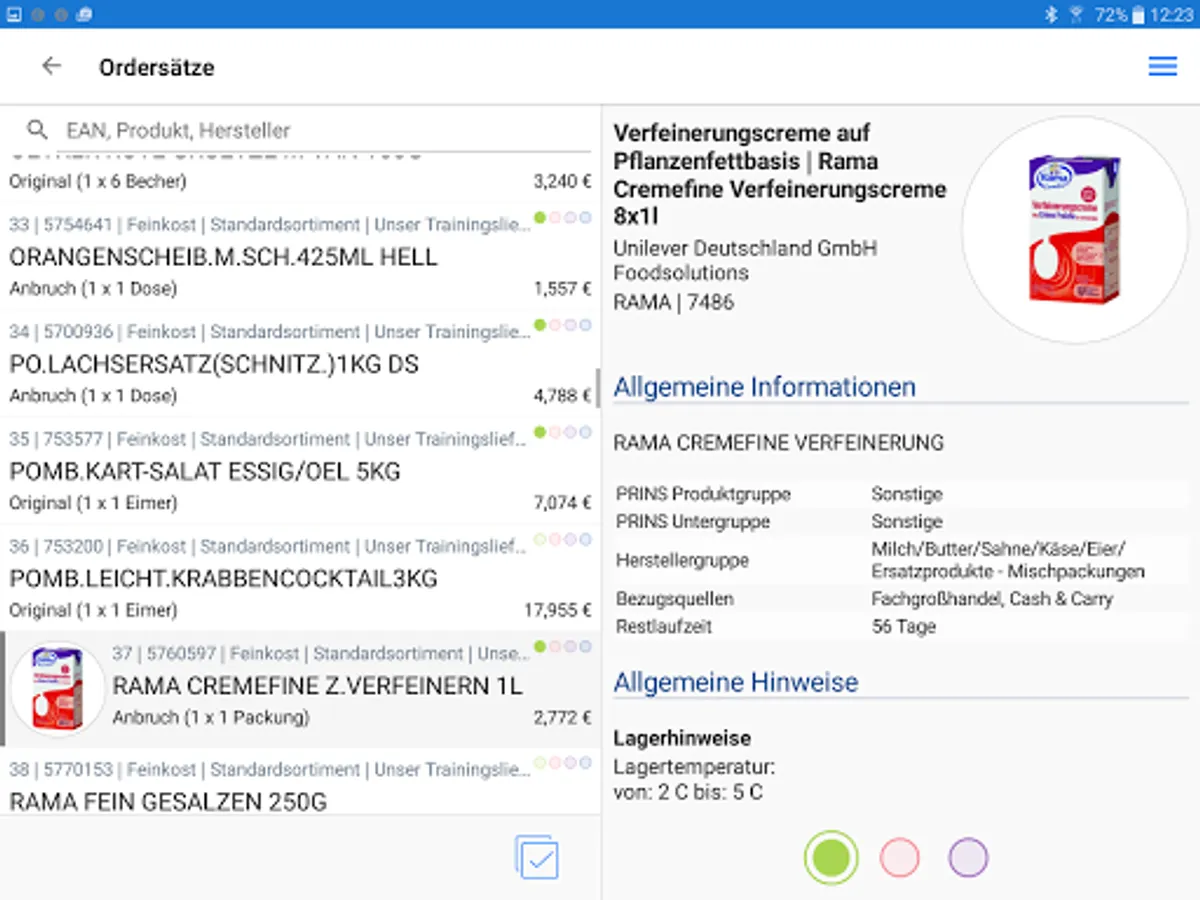Tap Original (1 x 6 Becher) entry
This screenshot has width=1200, height=900.
[x=98, y=181]
